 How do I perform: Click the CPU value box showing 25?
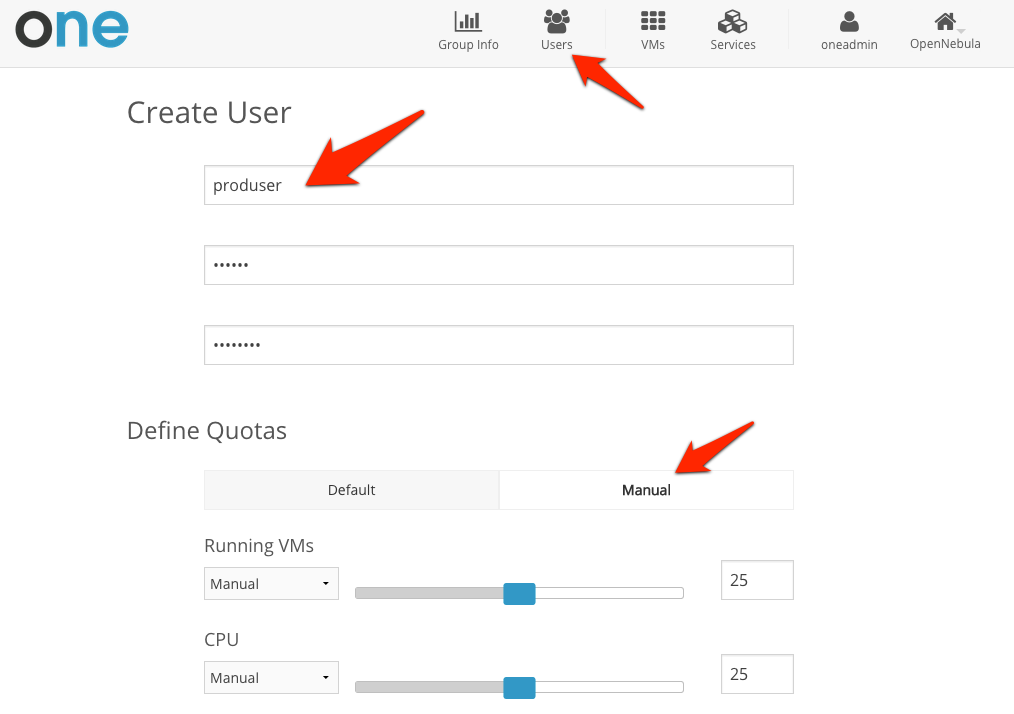(x=757, y=674)
